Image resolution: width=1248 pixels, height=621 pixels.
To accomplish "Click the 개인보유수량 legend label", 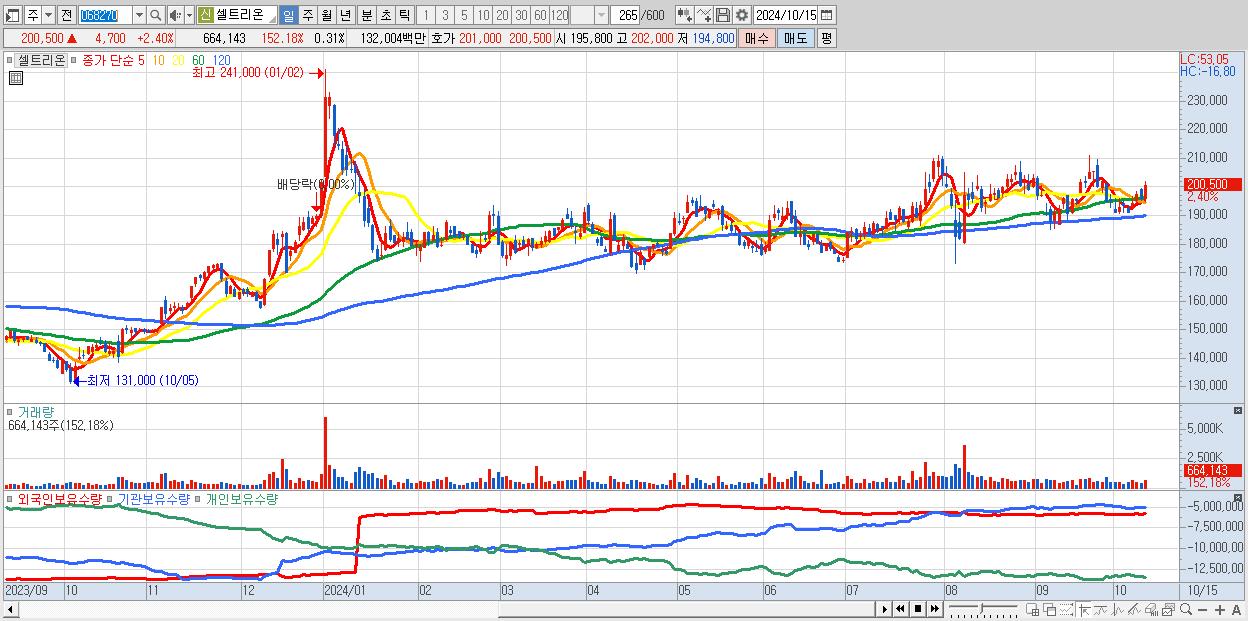I will pyautogui.click(x=241, y=498).
